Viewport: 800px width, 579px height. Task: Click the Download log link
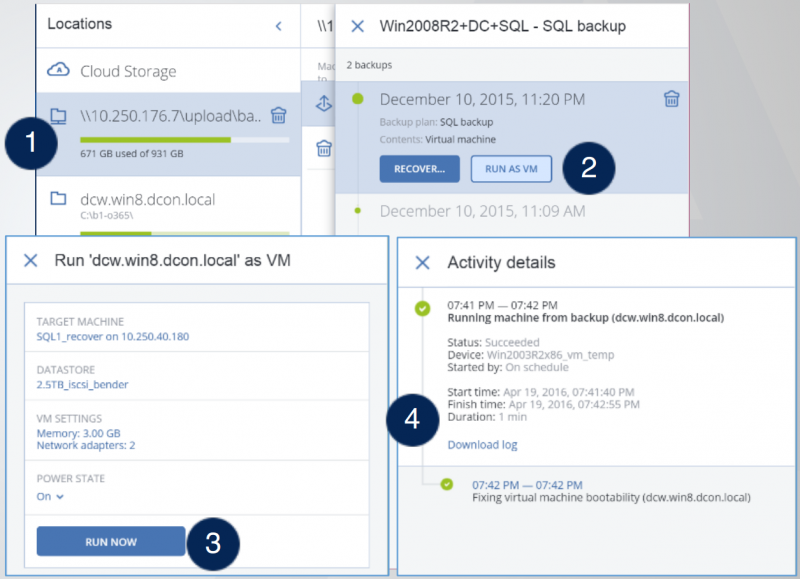tap(482, 445)
